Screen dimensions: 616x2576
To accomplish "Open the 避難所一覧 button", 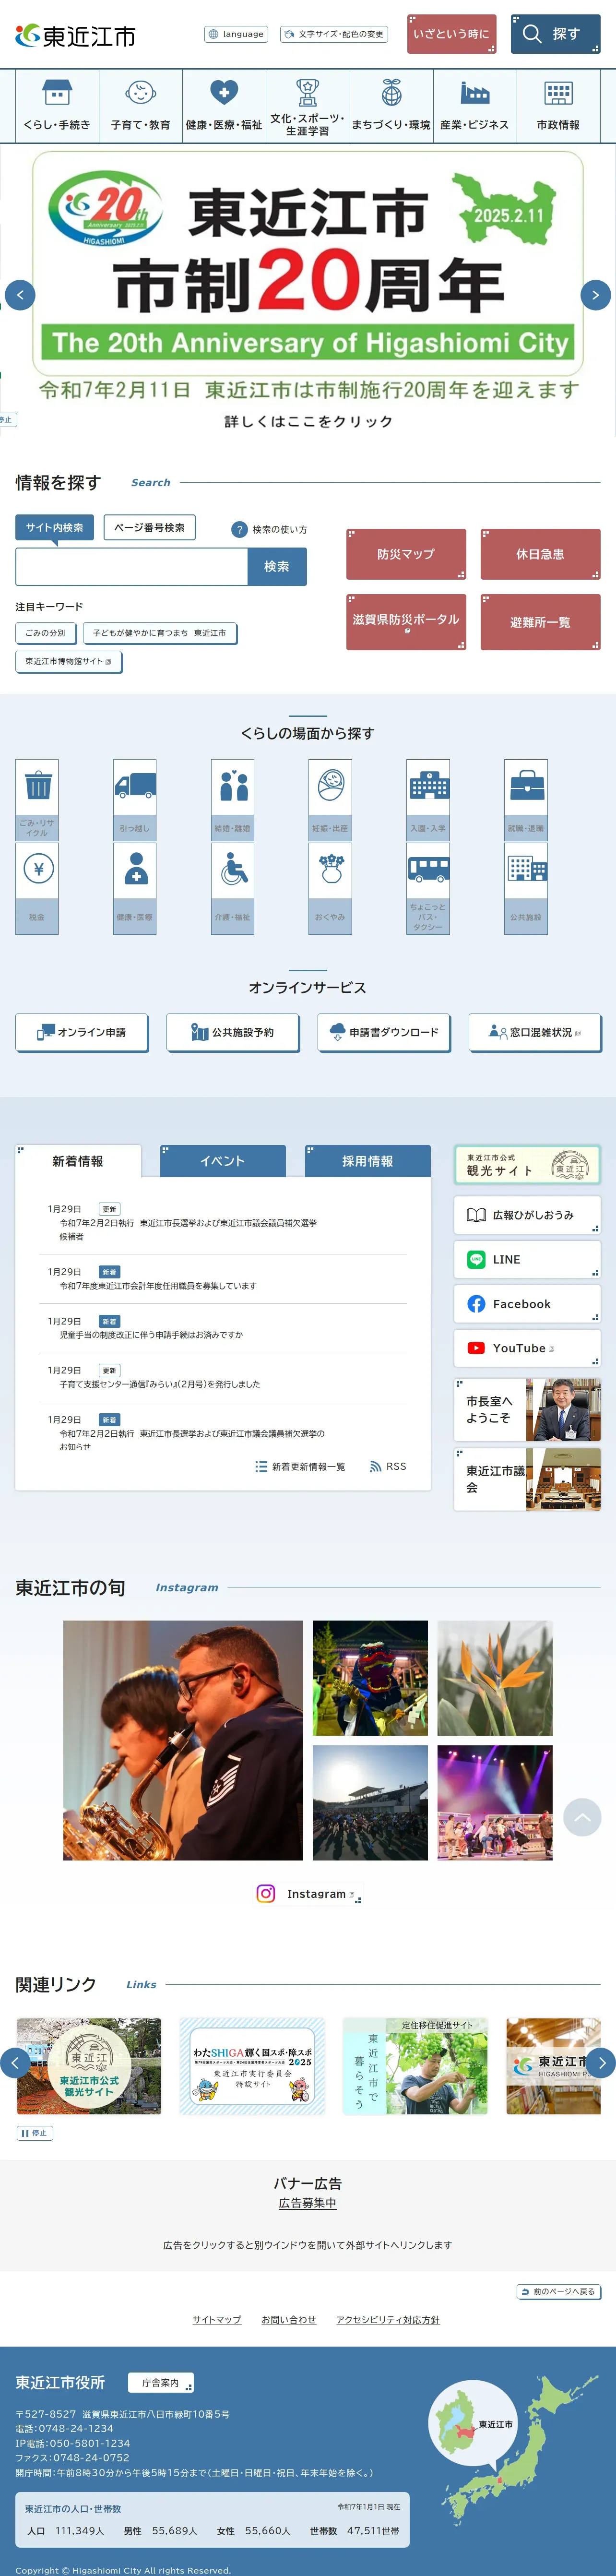I will [x=541, y=622].
